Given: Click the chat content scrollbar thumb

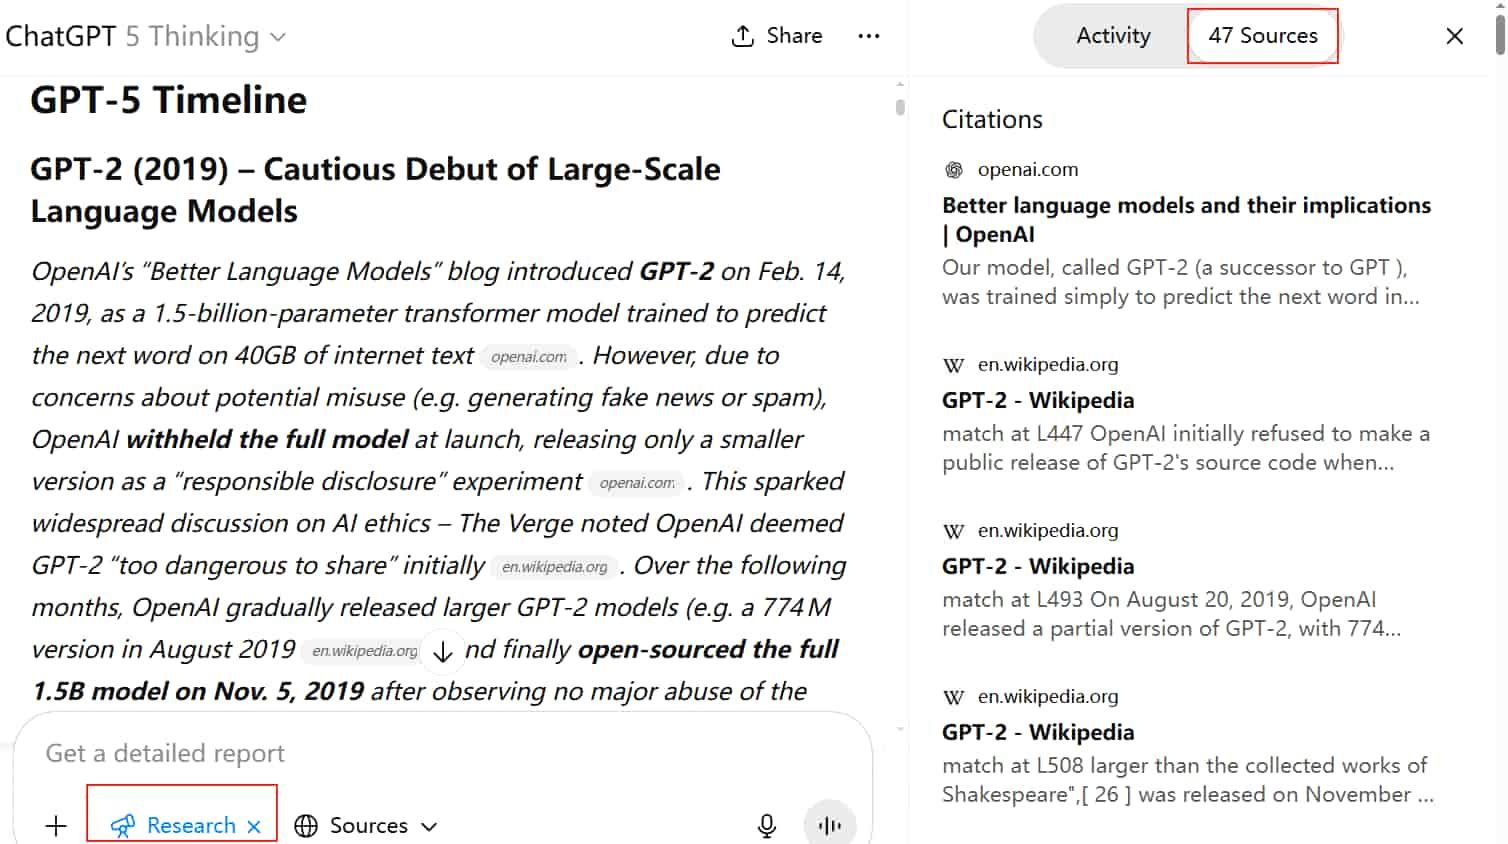Looking at the screenshot, I should coord(900,106).
